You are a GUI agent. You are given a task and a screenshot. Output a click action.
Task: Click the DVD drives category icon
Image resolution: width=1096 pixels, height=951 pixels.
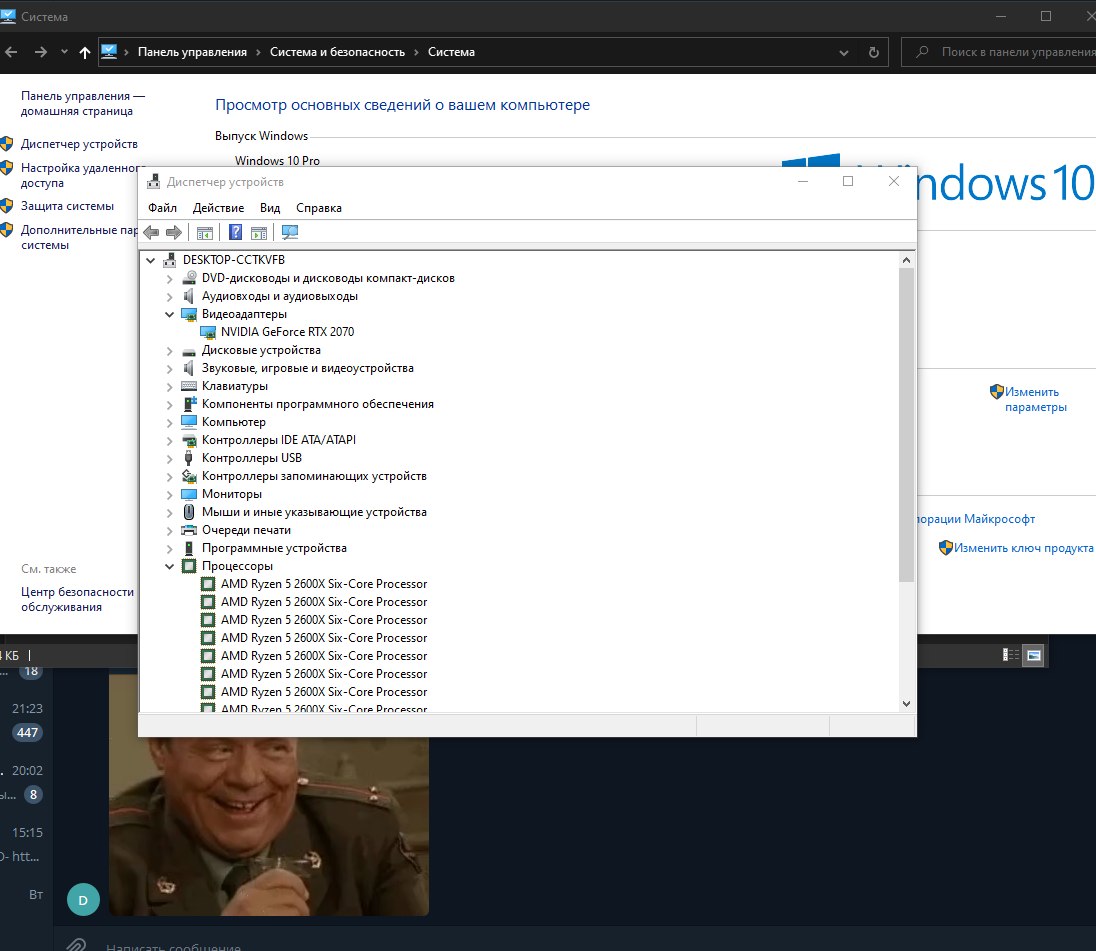[x=189, y=277]
